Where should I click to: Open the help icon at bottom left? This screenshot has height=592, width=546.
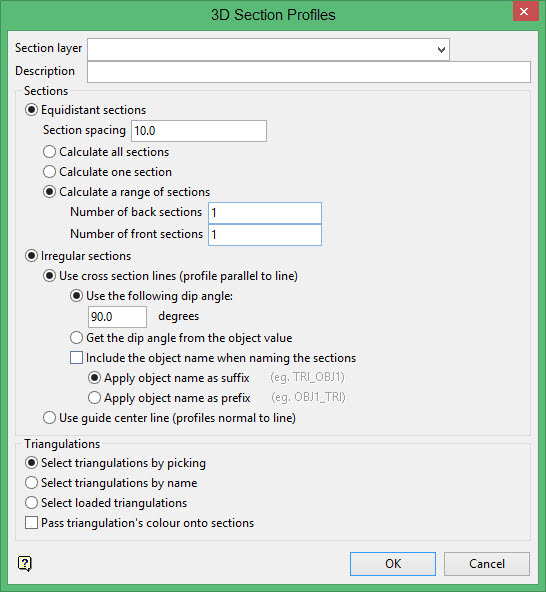tap(25, 564)
